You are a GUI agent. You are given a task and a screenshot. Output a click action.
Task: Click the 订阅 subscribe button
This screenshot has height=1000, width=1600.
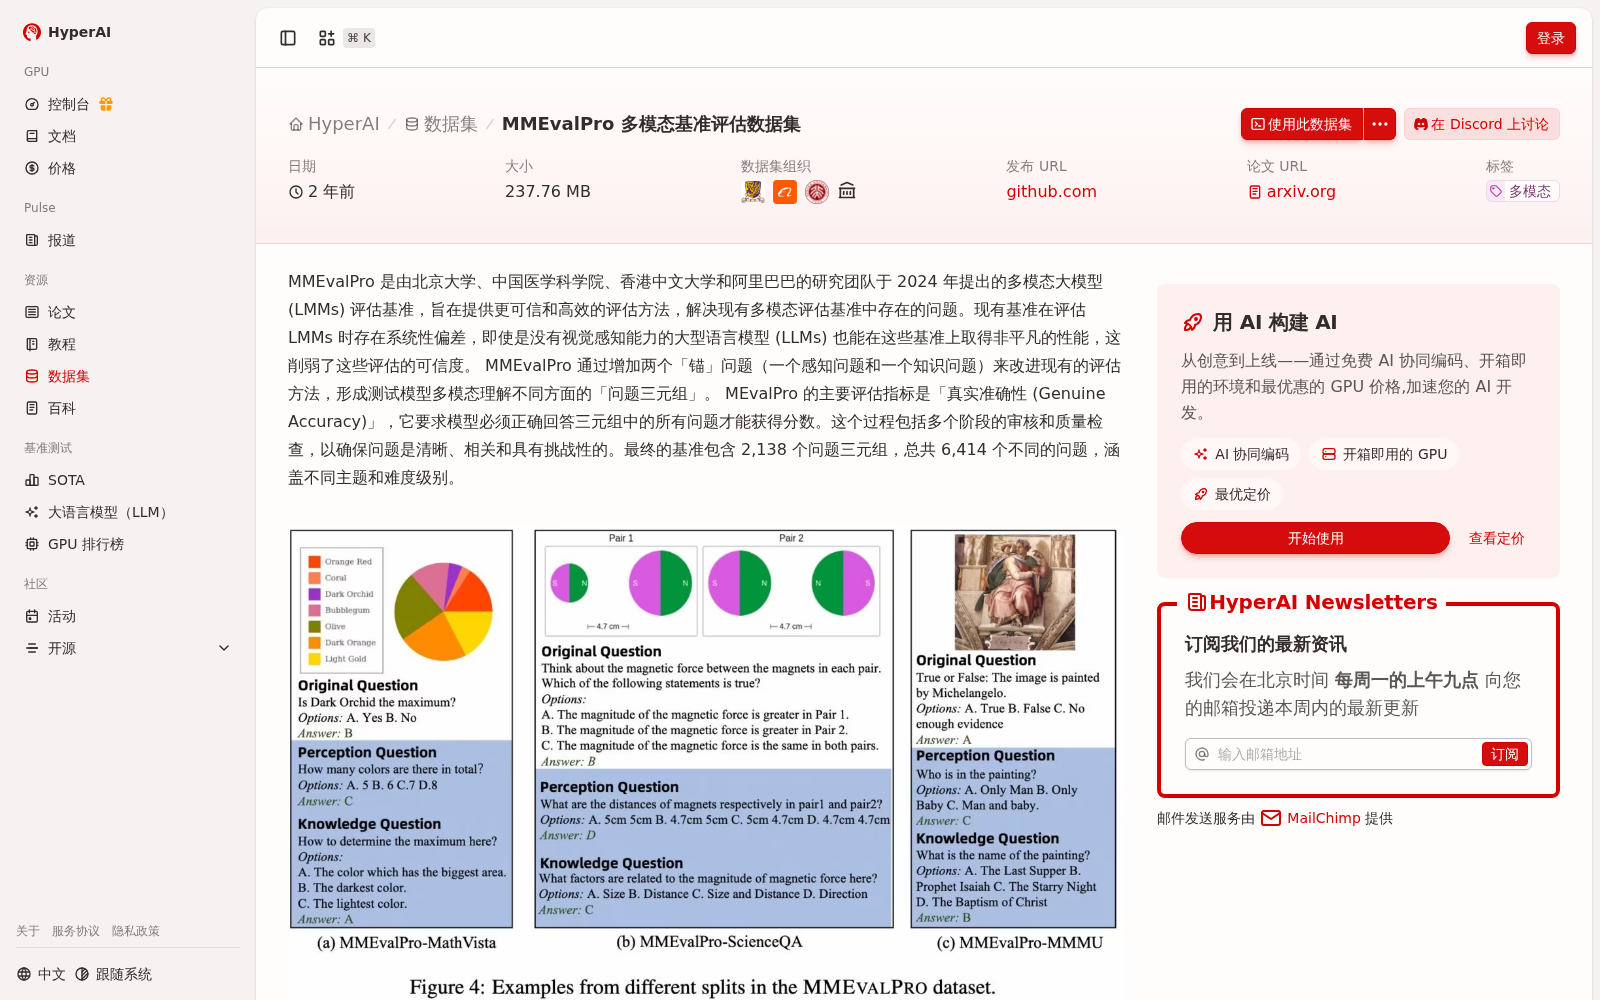pyautogui.click(x=1504, y=754)
